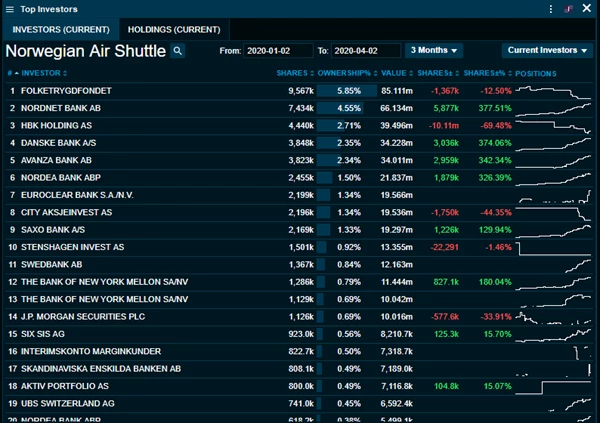The width and height of the screenshot is (600, 423).
Task: Select the J.P. MORGAN SECURITIES PLC row
Action: coord(299,317)
